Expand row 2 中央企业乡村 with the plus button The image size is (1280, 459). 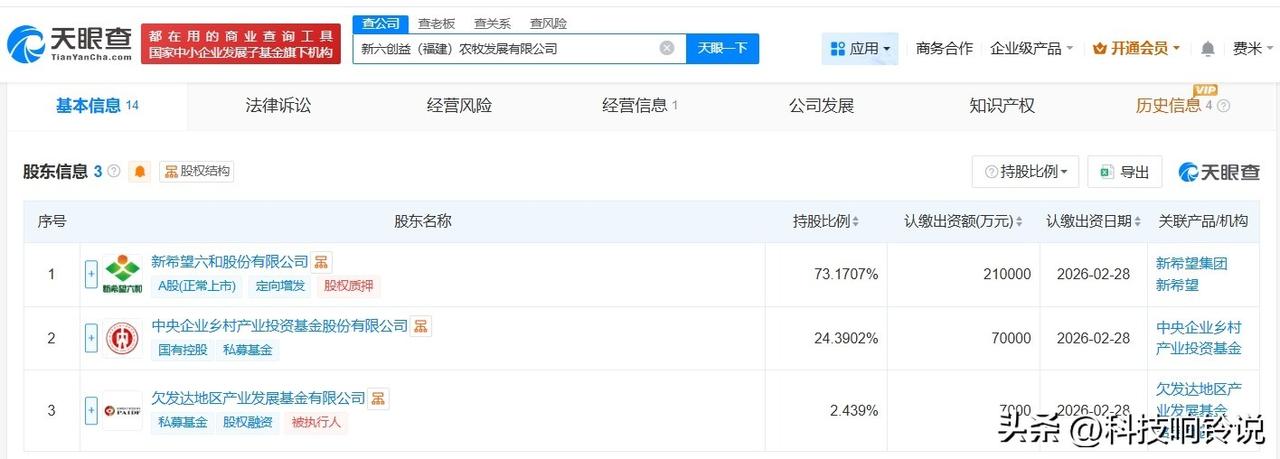coord(91,337)
